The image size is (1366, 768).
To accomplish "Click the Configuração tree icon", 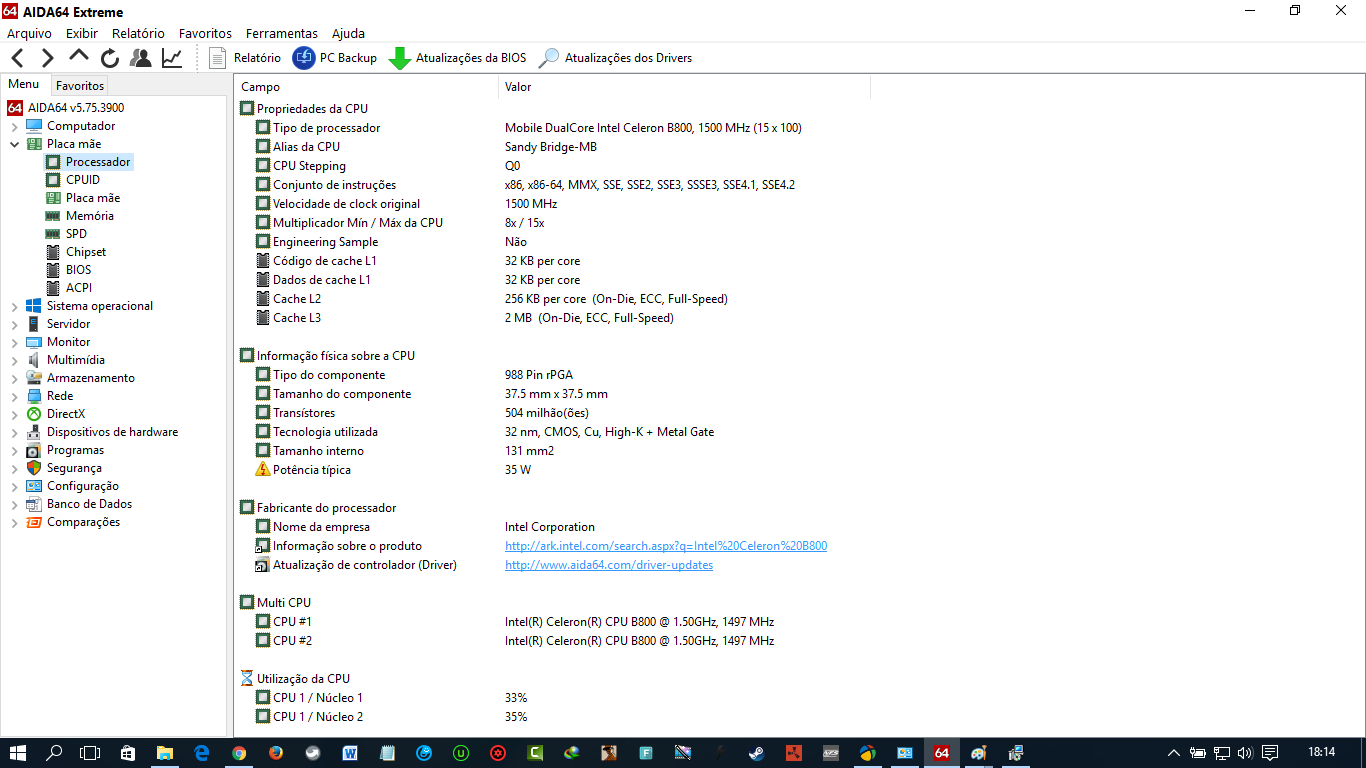I will [x=34, y=486].
